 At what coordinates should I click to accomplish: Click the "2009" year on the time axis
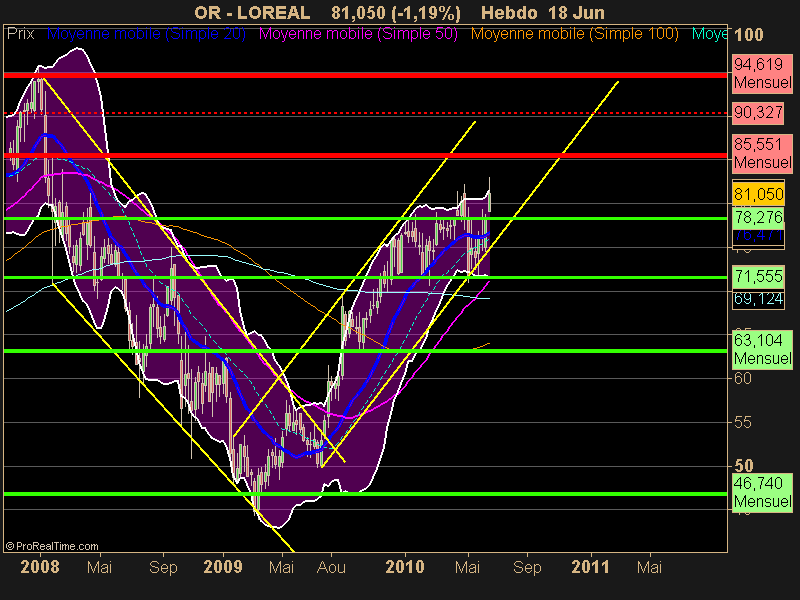coord(223,567)
